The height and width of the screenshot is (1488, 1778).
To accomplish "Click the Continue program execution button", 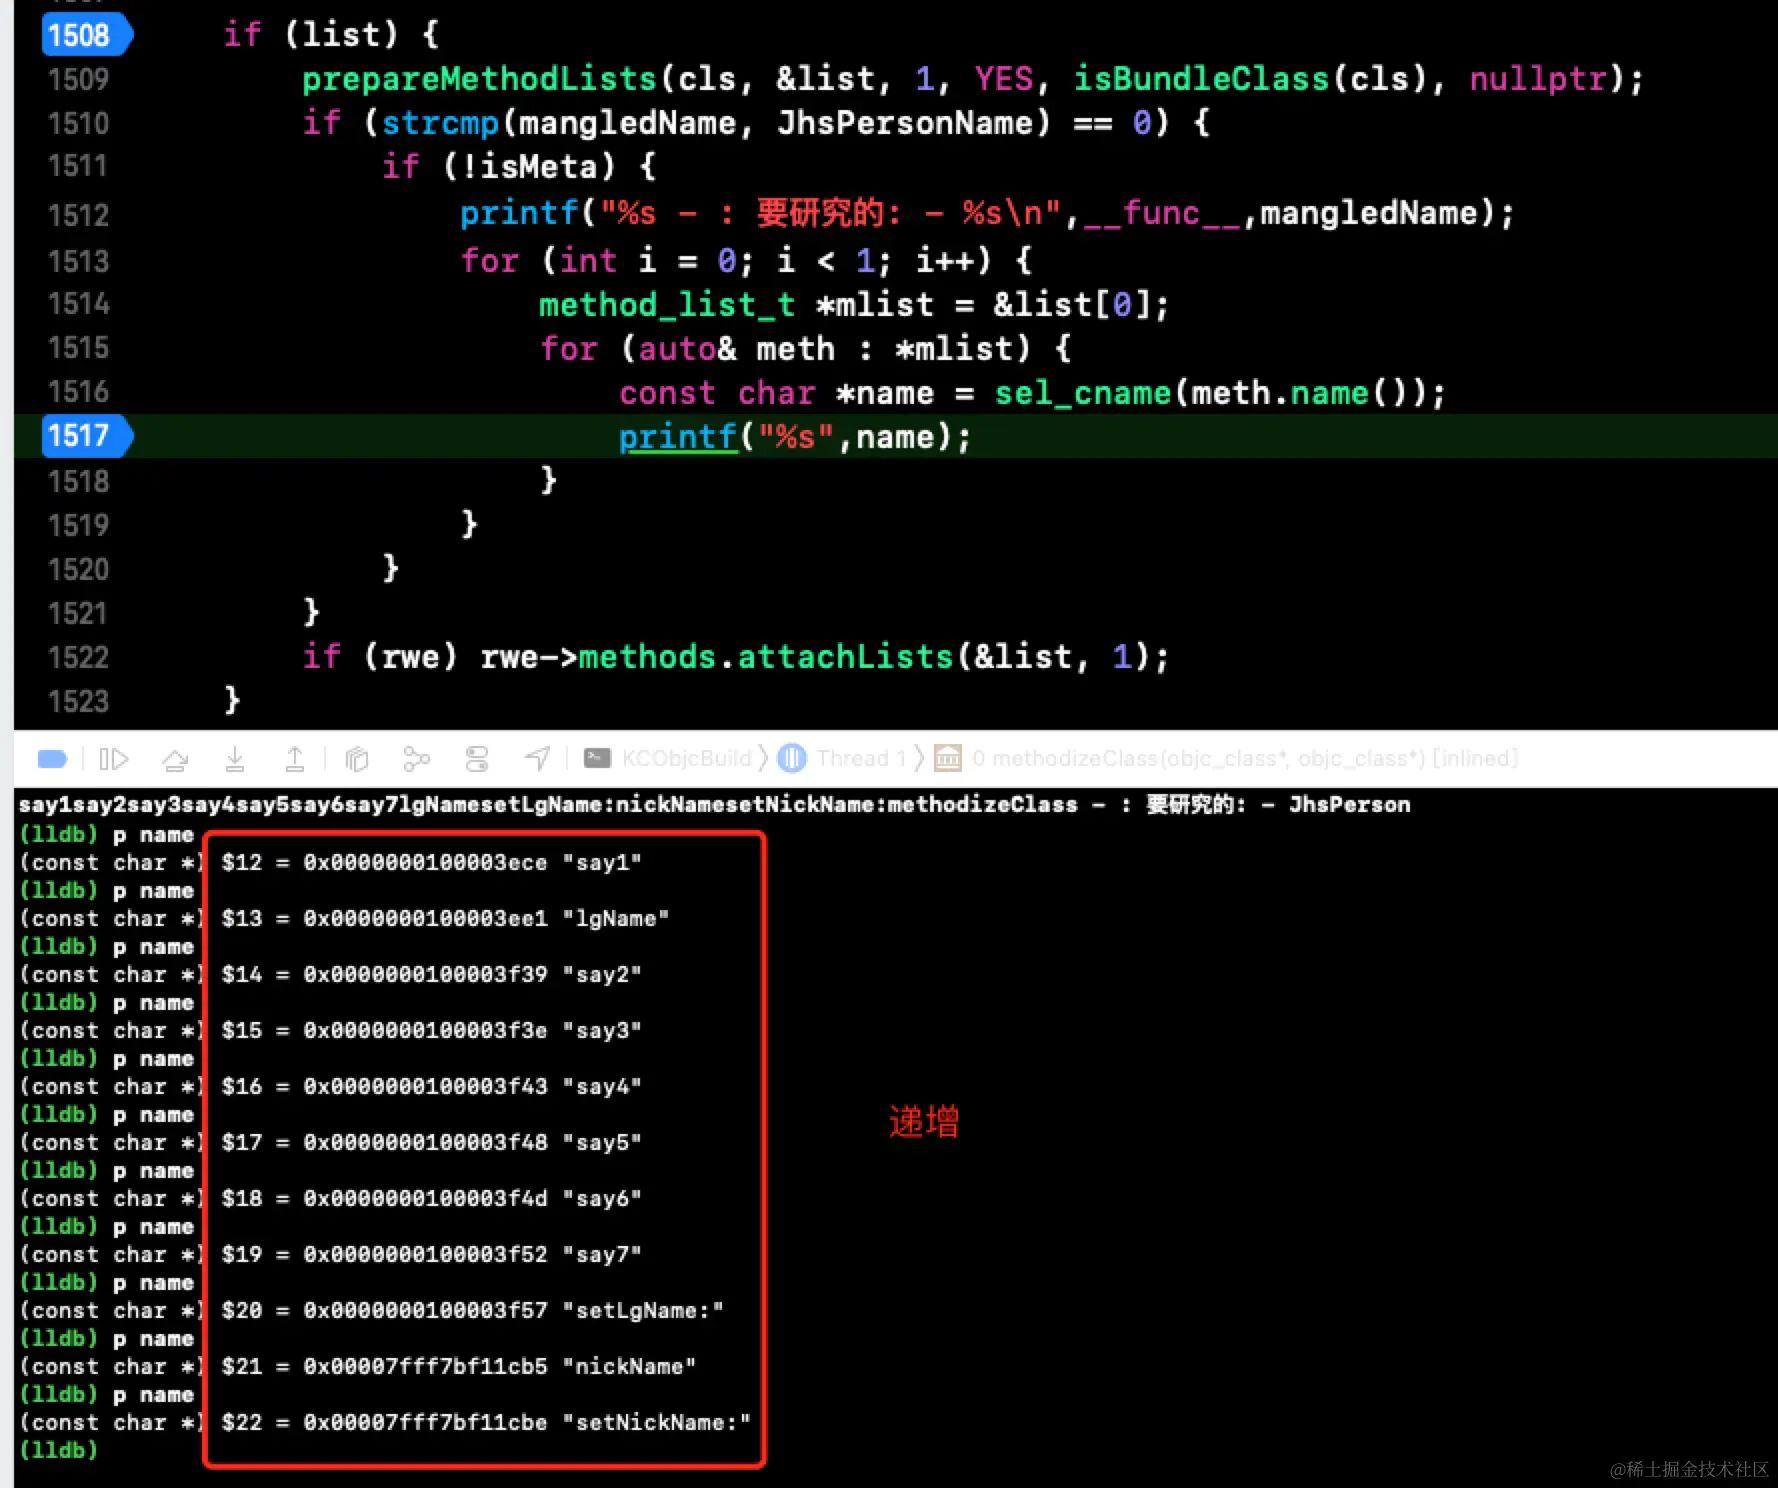I will [x=114, y=759].
